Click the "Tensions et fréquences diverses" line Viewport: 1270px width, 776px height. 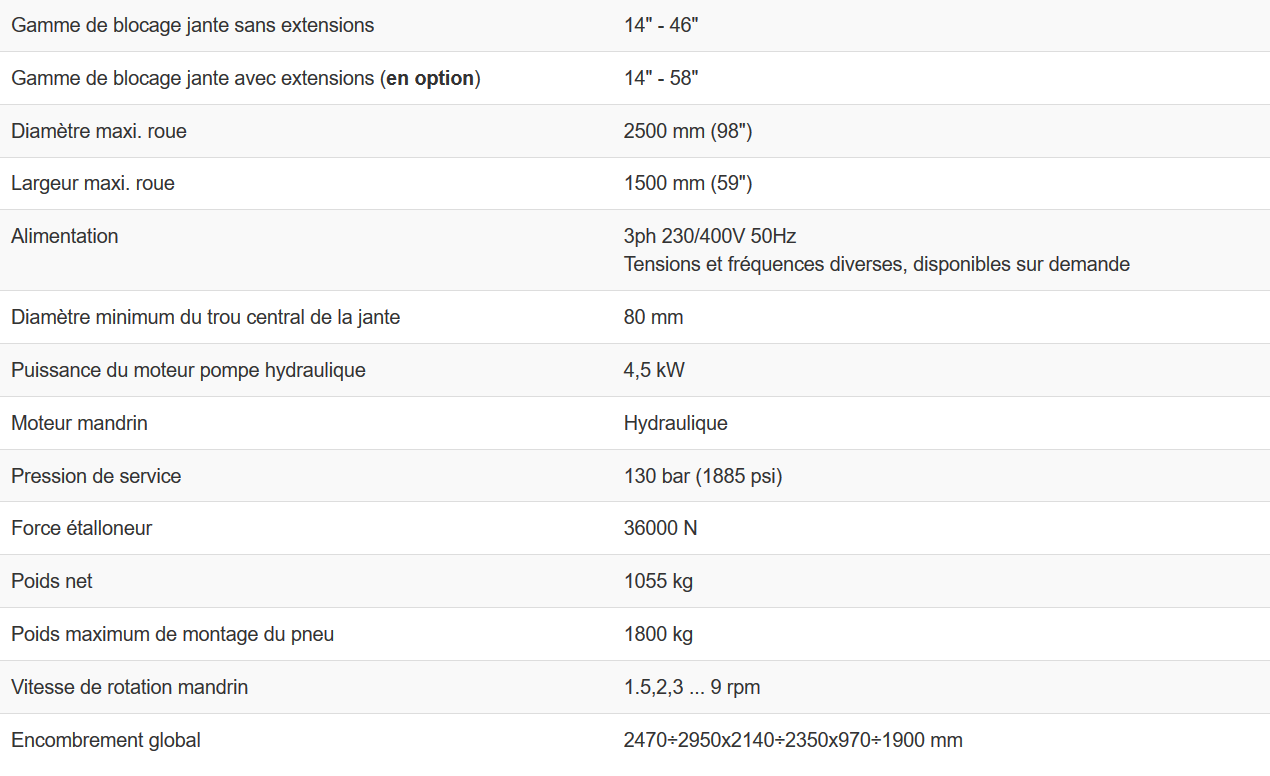[876, 264]
